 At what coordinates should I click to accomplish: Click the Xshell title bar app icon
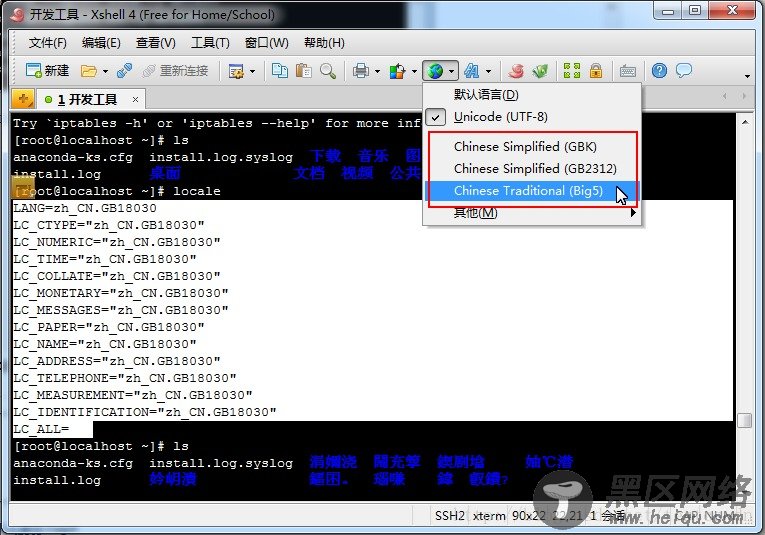pos(17,15)
